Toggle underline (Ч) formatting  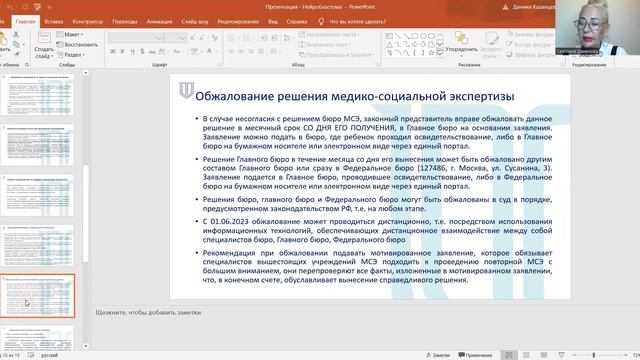coord(132,51)
